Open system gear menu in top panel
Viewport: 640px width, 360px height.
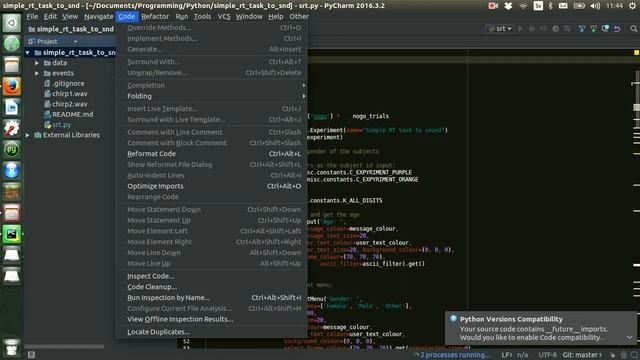(x=632, y=6)
